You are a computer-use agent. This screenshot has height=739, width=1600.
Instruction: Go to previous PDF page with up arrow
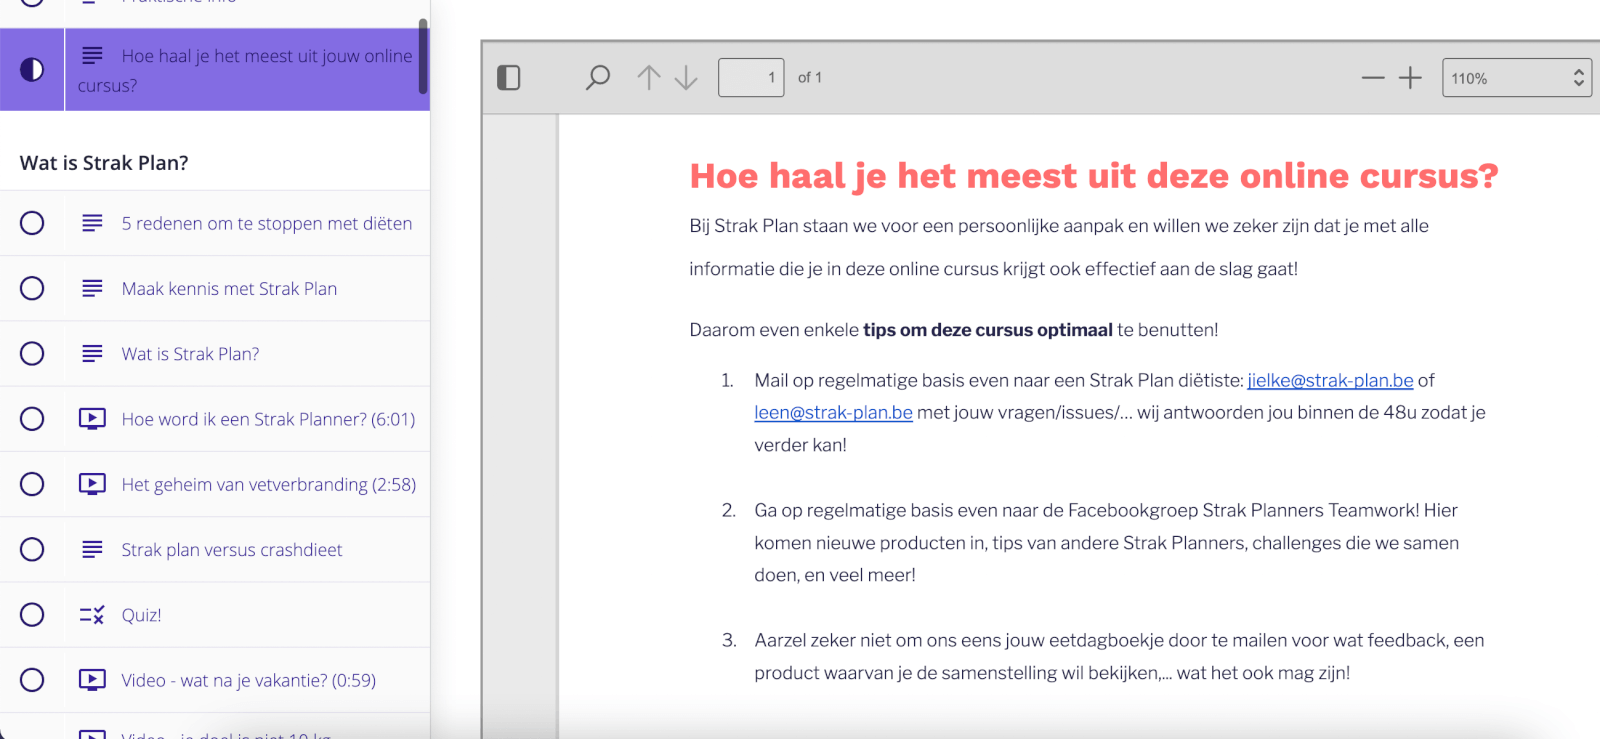click(649, 77)
